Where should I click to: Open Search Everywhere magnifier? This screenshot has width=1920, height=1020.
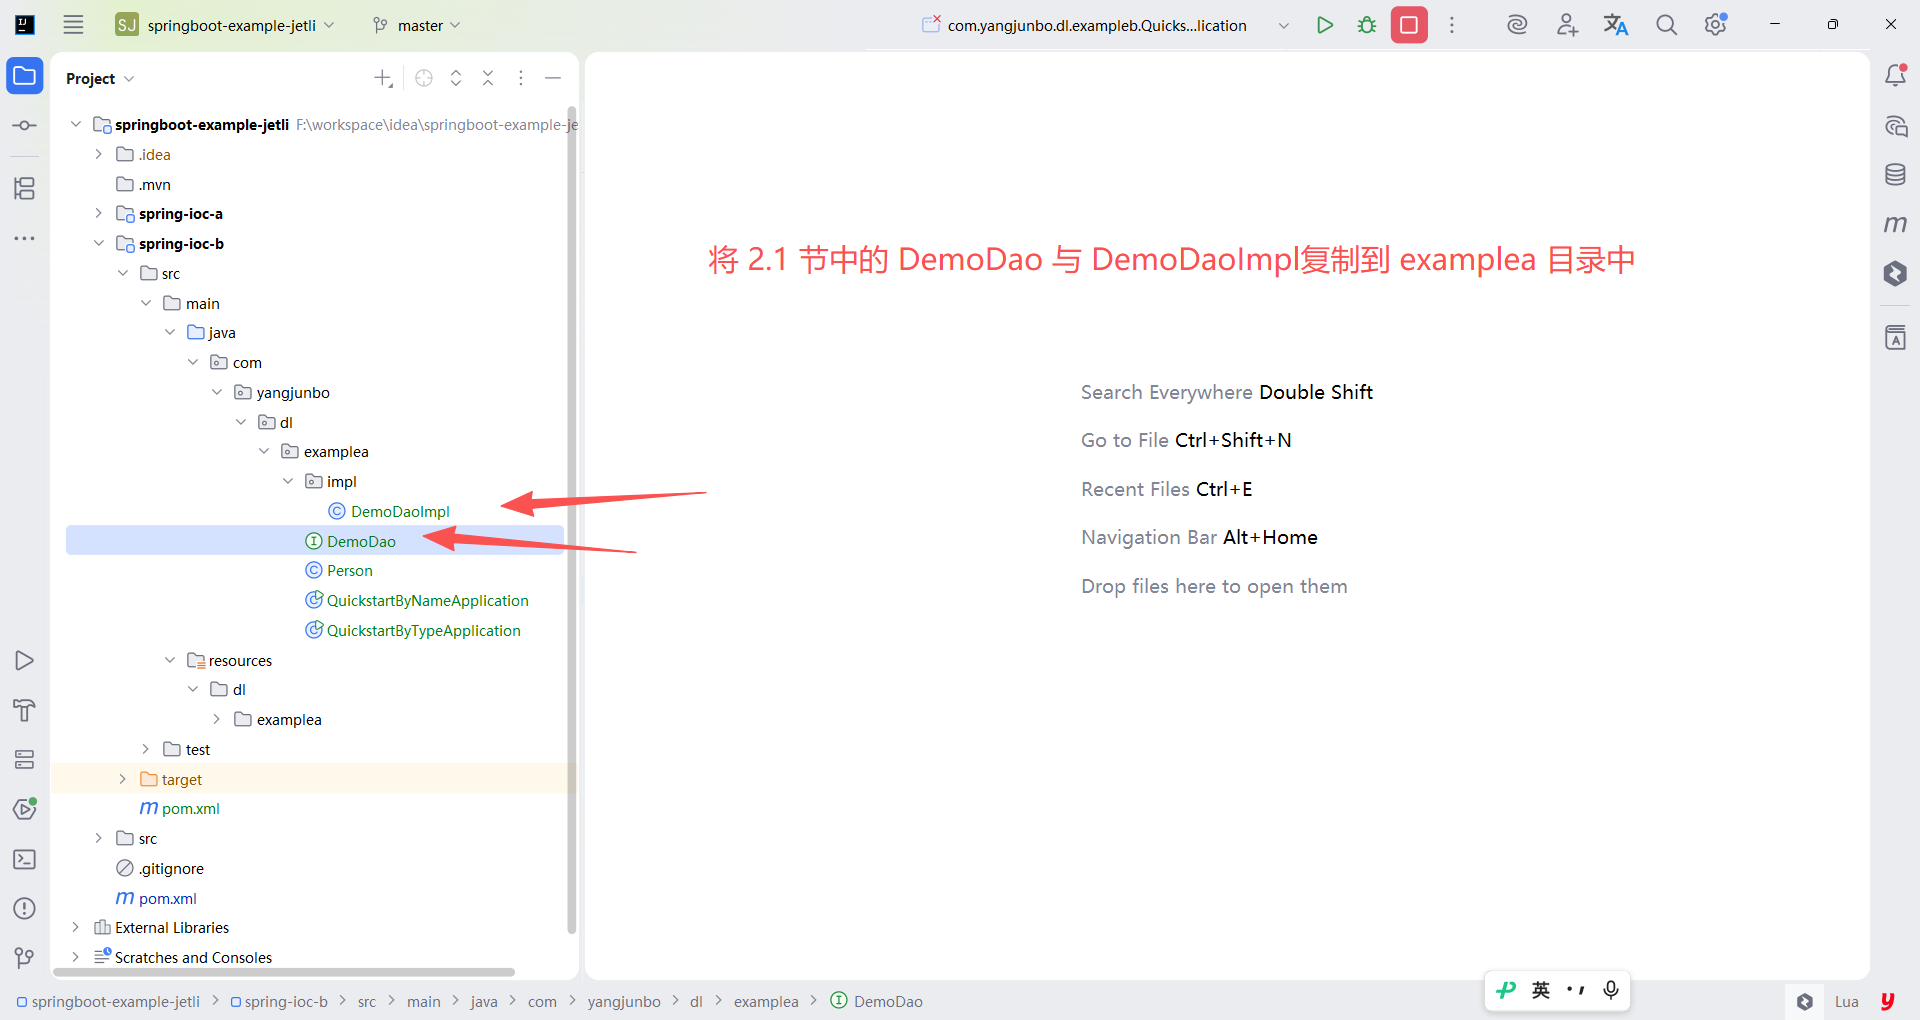(x=1666, y=25)
